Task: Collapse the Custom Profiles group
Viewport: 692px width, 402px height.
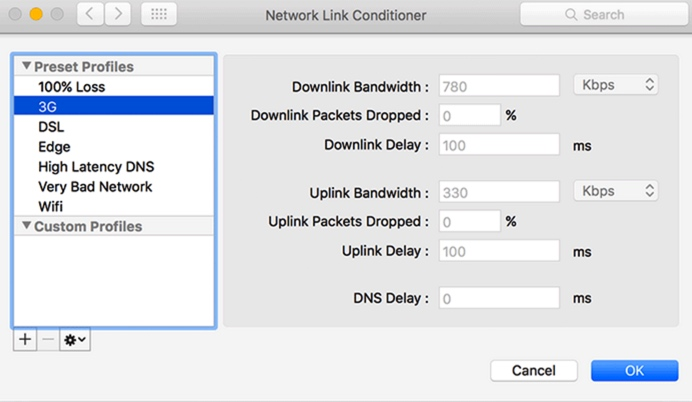Action: (x=26, y=226)
